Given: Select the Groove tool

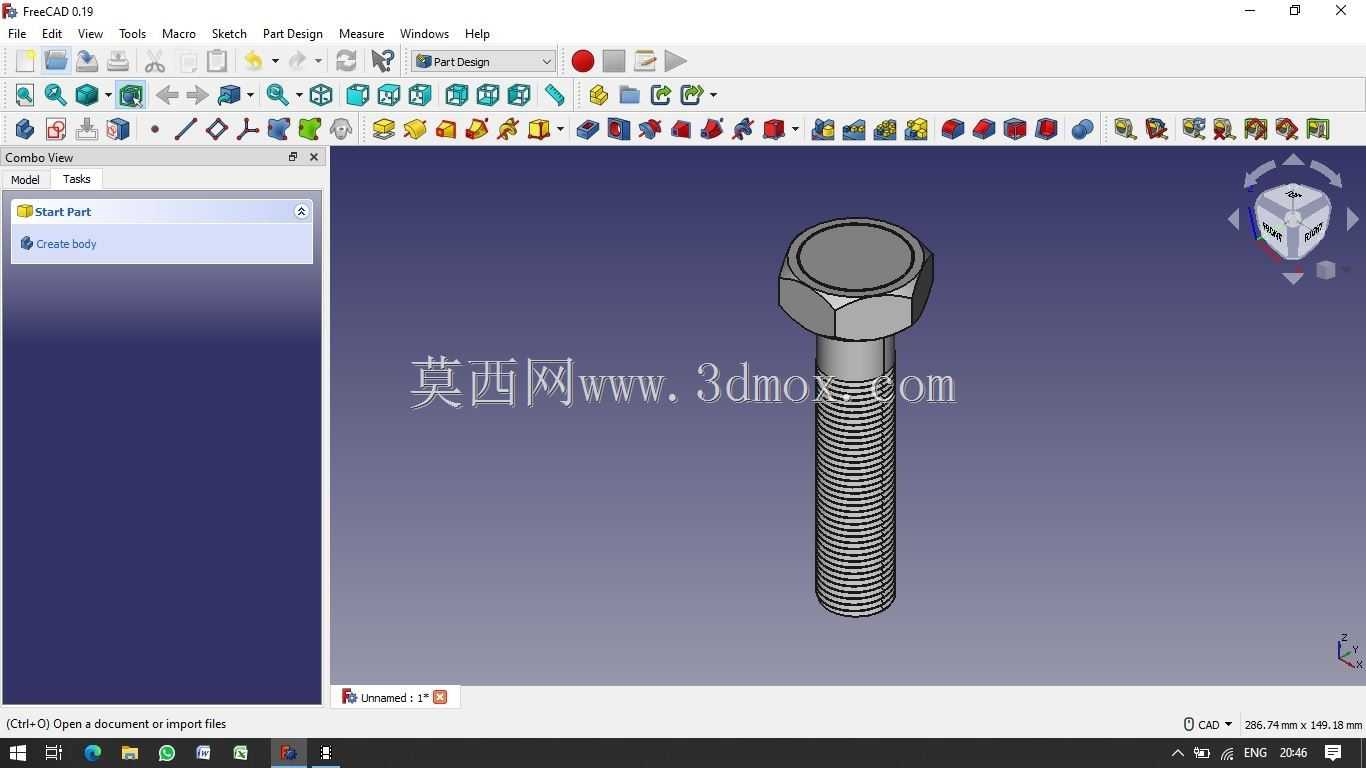Looking at the screenshot, I should 650,129.
